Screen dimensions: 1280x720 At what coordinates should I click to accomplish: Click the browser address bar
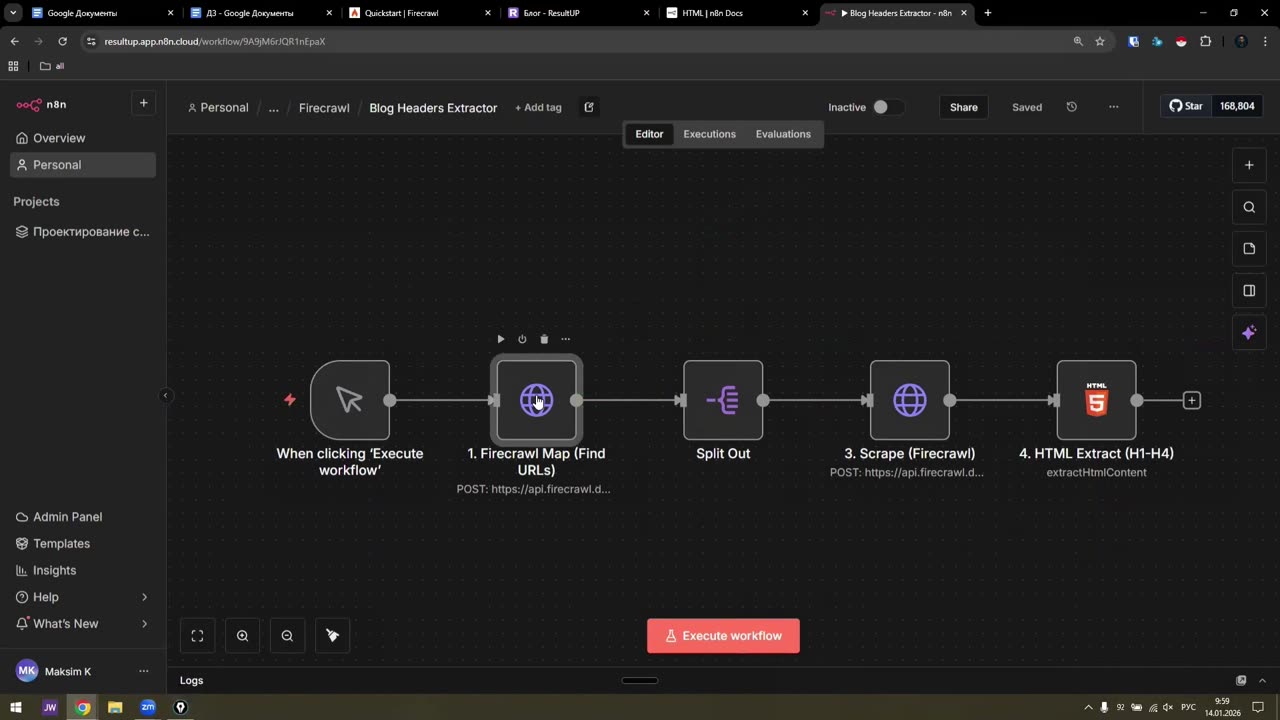click(x=580, y=41)
